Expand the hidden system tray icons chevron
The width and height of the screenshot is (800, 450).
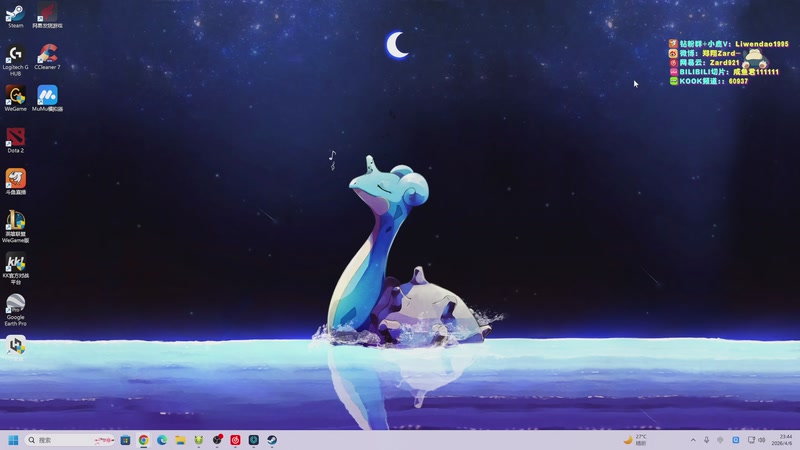pos(693,440)
